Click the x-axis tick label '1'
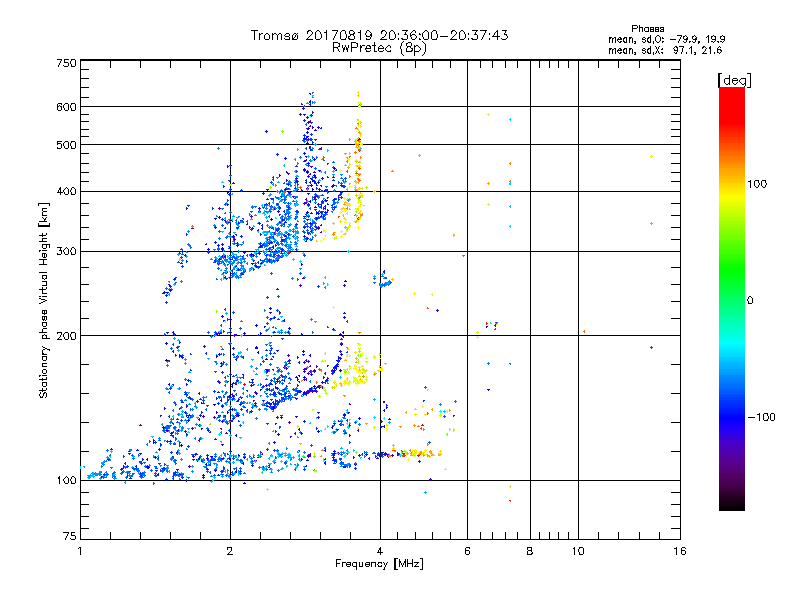The height and width of the screenshot is (600, 800). 80,551
